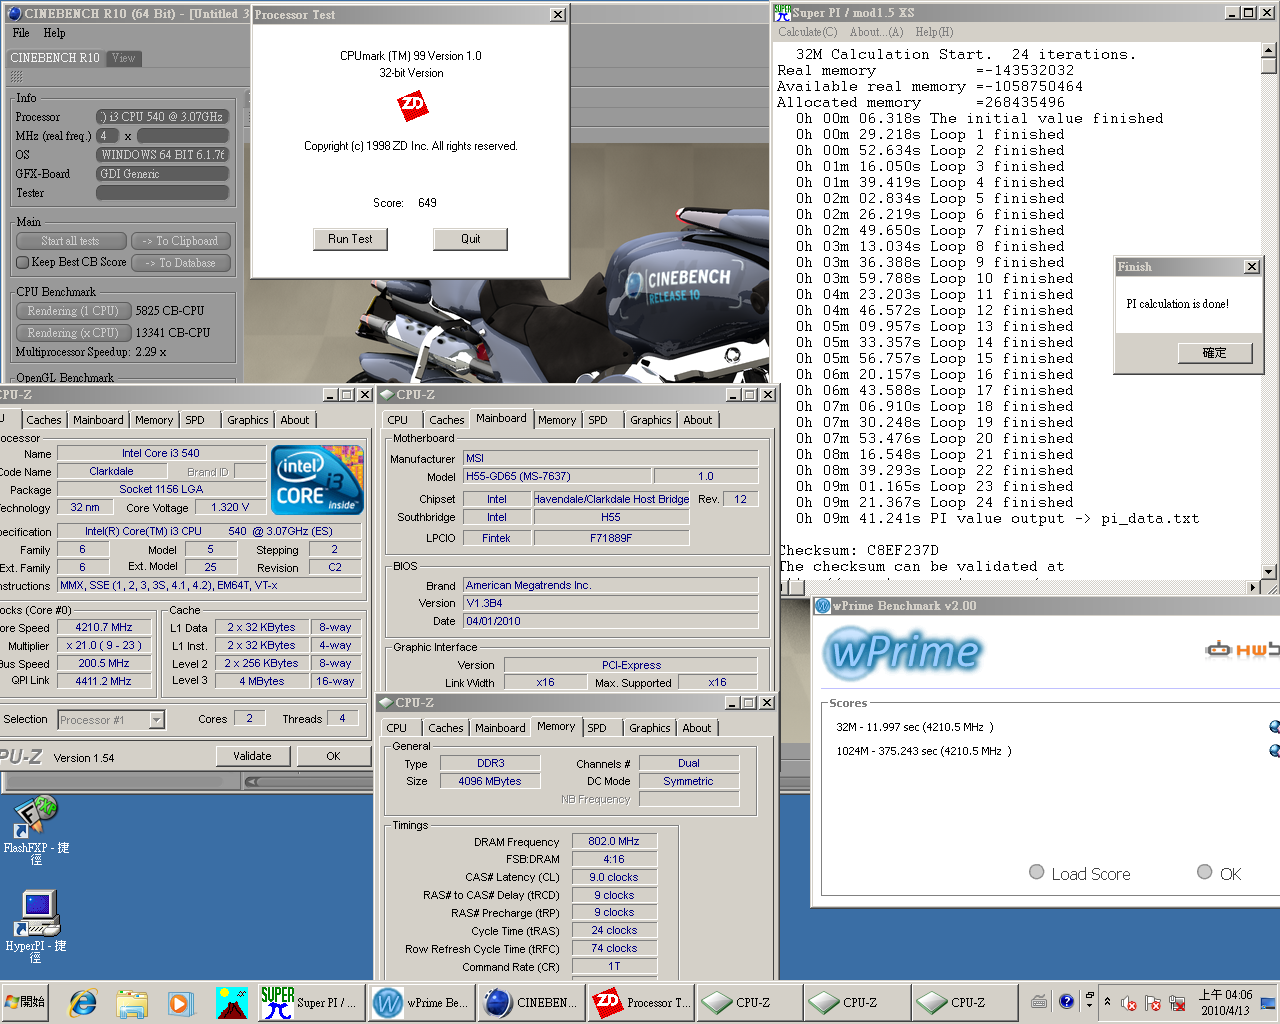This screenshot has width=1280, height=1024.
Task: Open Calculate menu in Super PI
Action: click(x=808, y=32)
